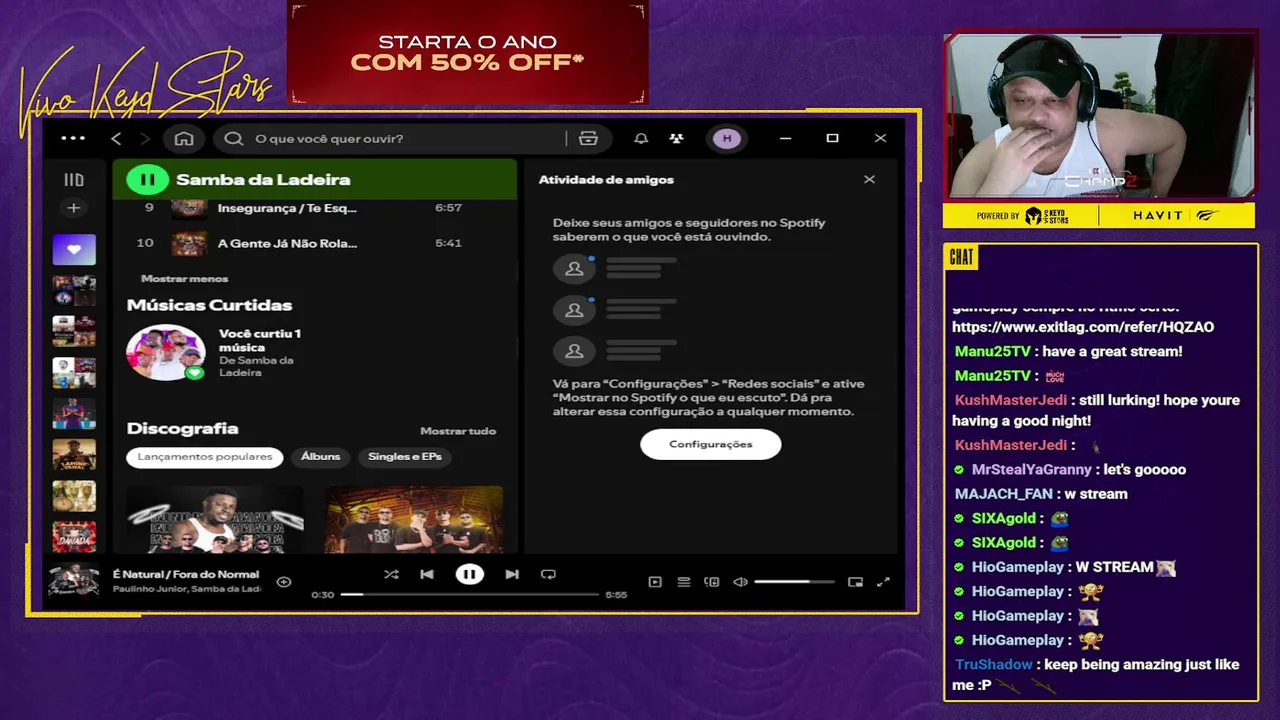Maximize the Spotify window
The height and width of the screenshot is (720, 1280).
click(832, 138)
